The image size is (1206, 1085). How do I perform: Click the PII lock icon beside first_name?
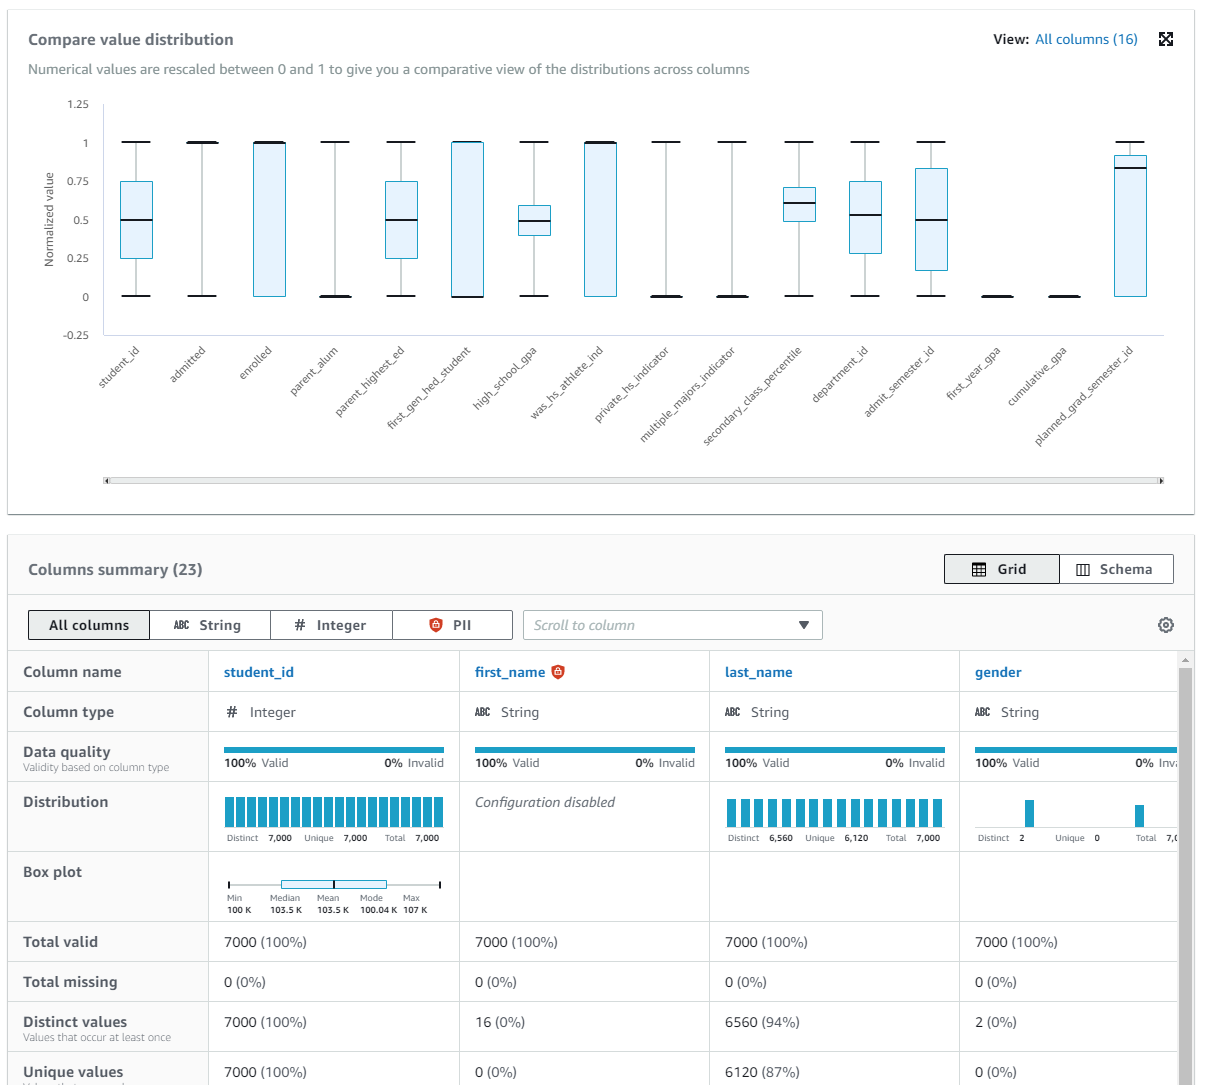click(558, 672)
